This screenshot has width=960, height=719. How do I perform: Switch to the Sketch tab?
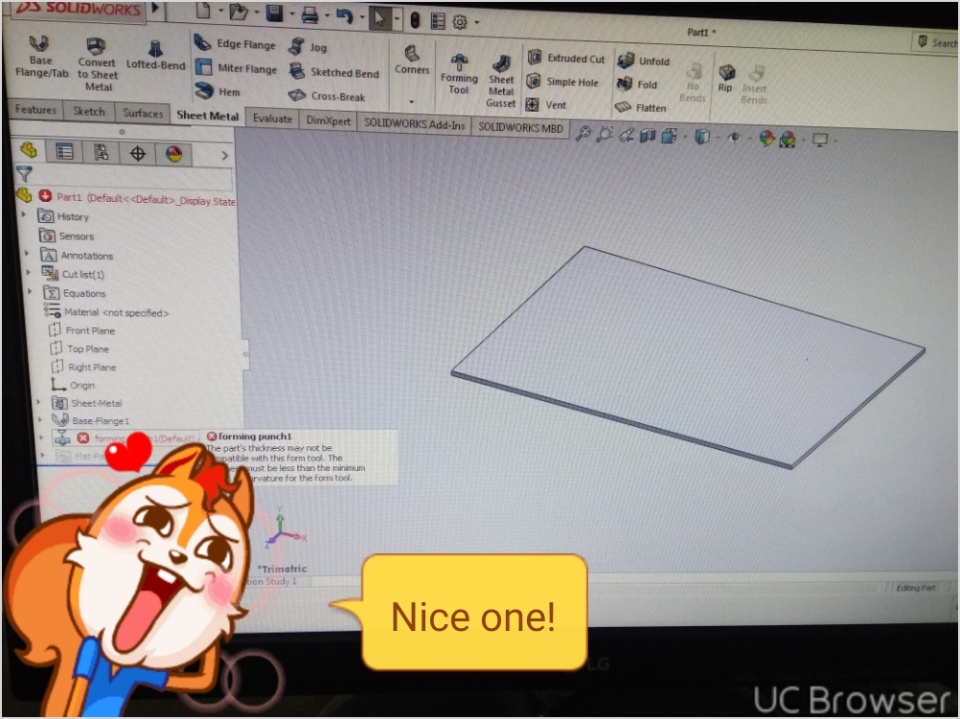pos(89,111)
